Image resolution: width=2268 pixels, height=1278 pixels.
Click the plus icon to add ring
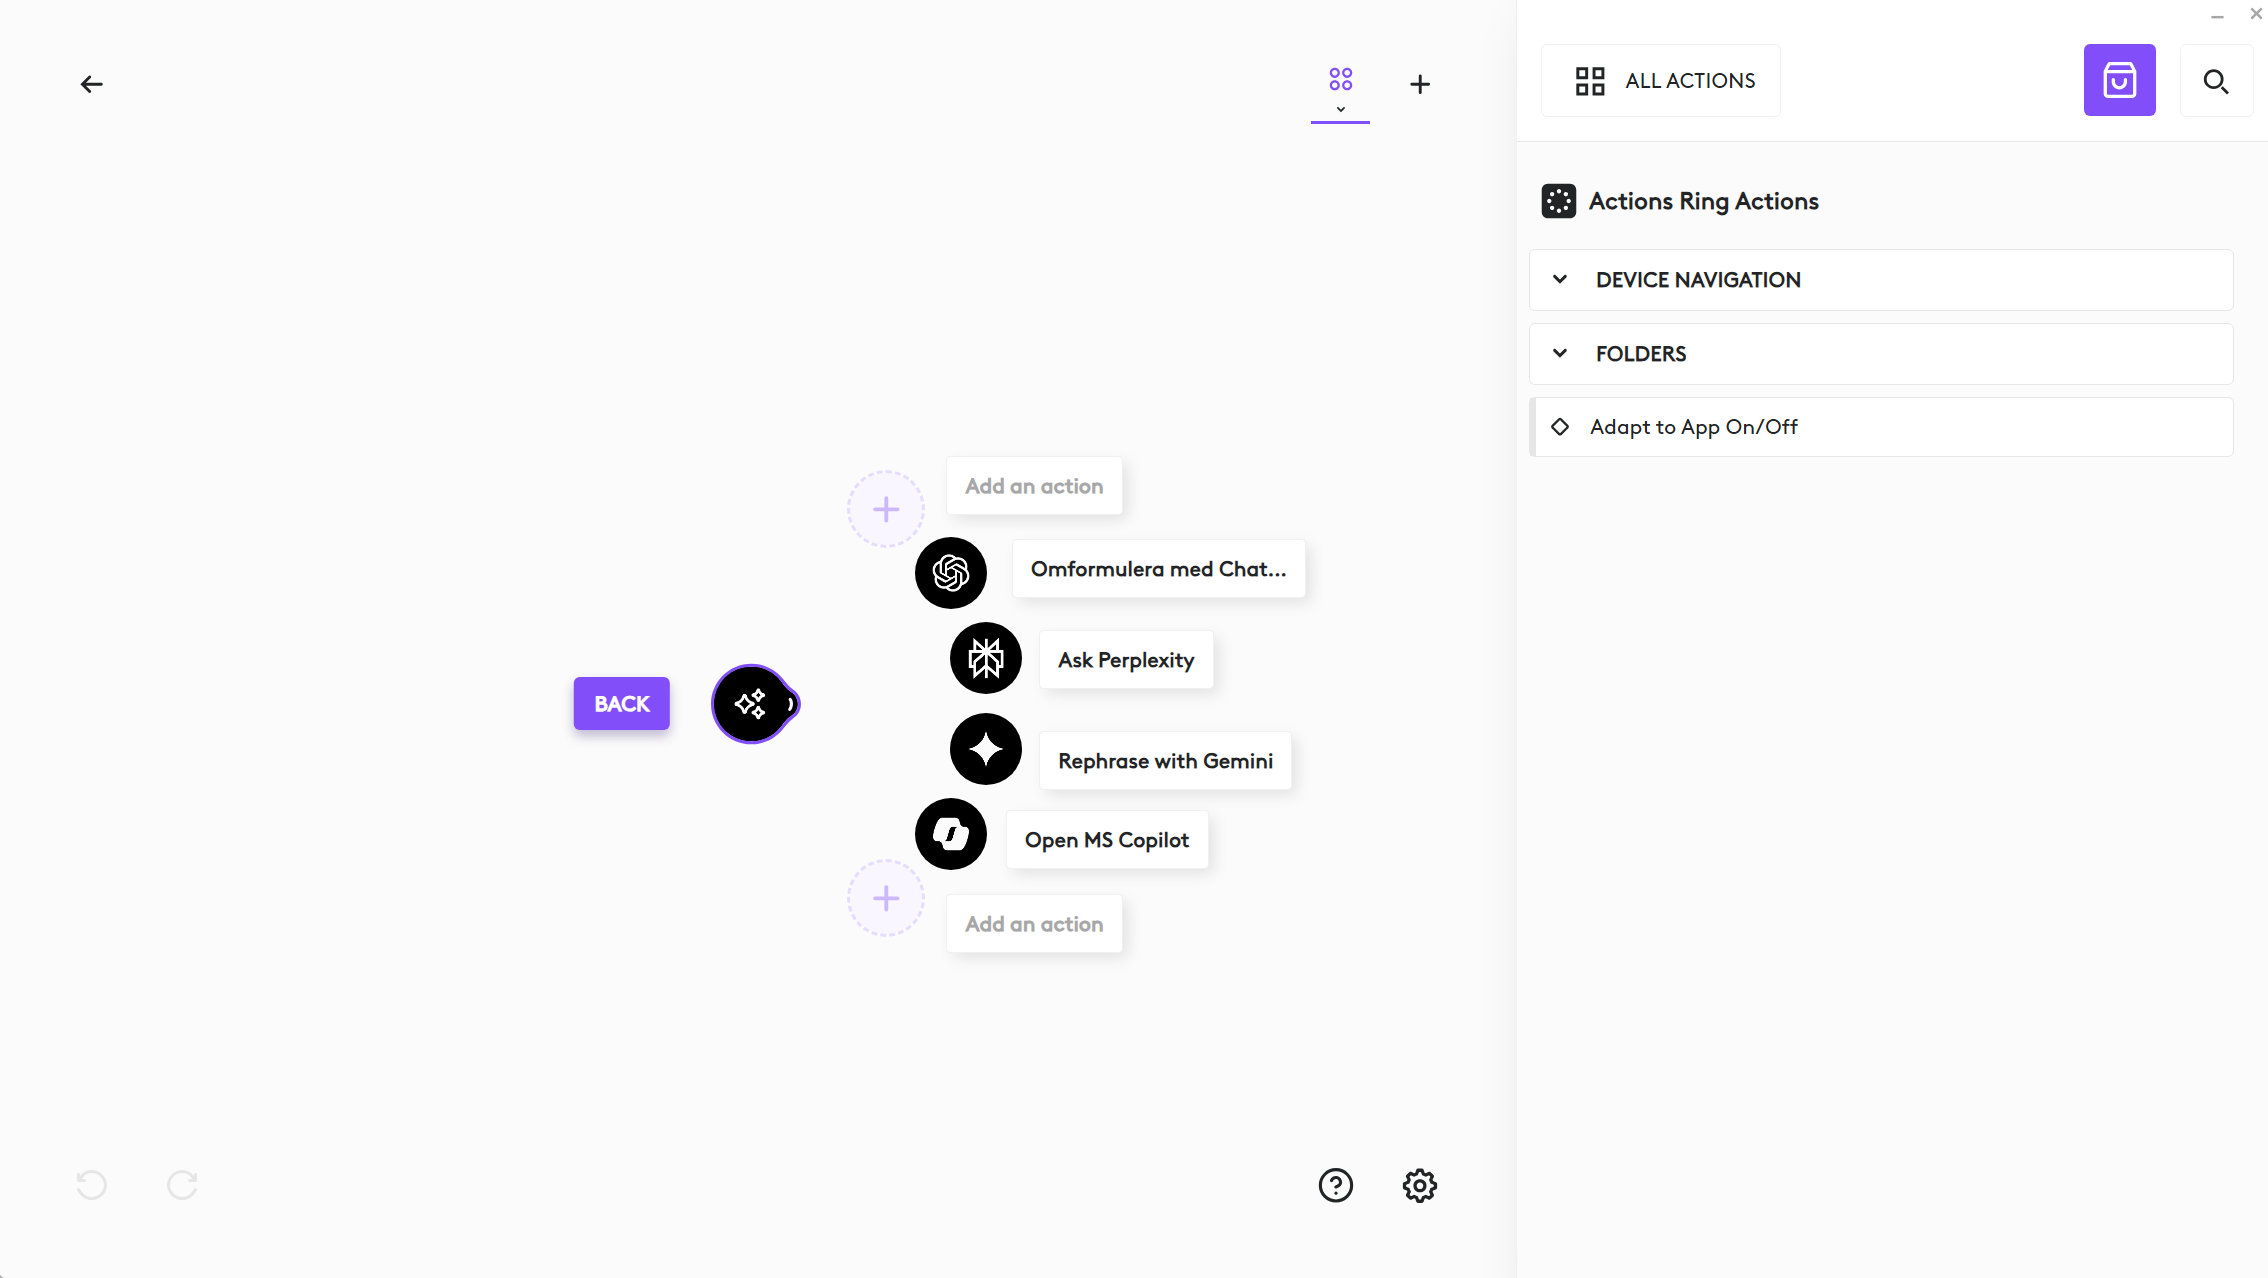(x=1419, y=84)
